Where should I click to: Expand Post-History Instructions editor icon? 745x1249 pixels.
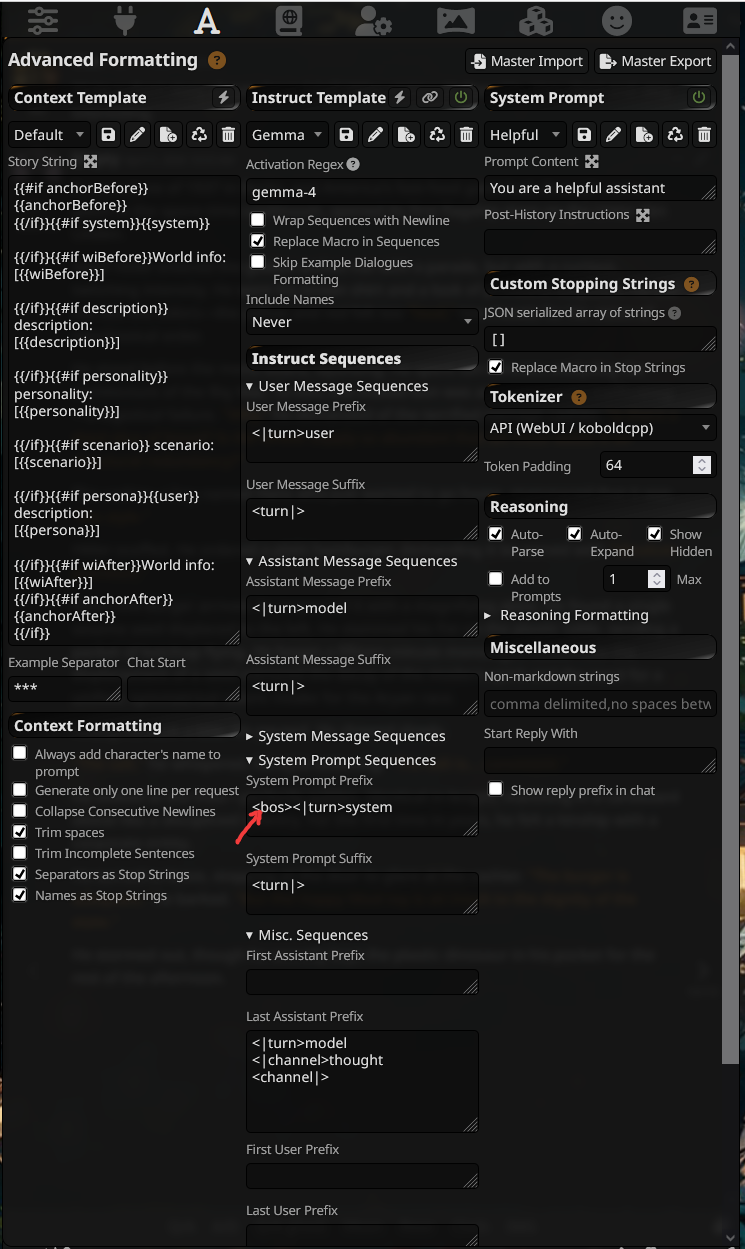pyautogui.click(x=642, y=215)
